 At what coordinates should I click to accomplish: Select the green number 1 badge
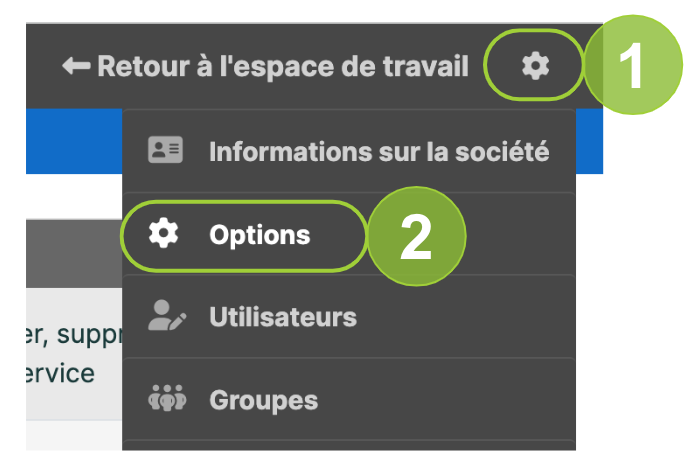pyautogui.click(x=633, y=65)
